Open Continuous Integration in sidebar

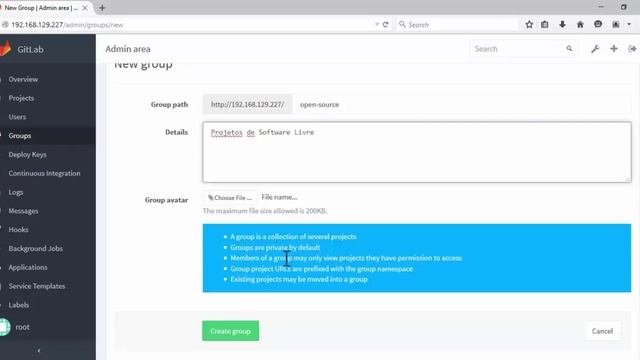pos(44,173)
